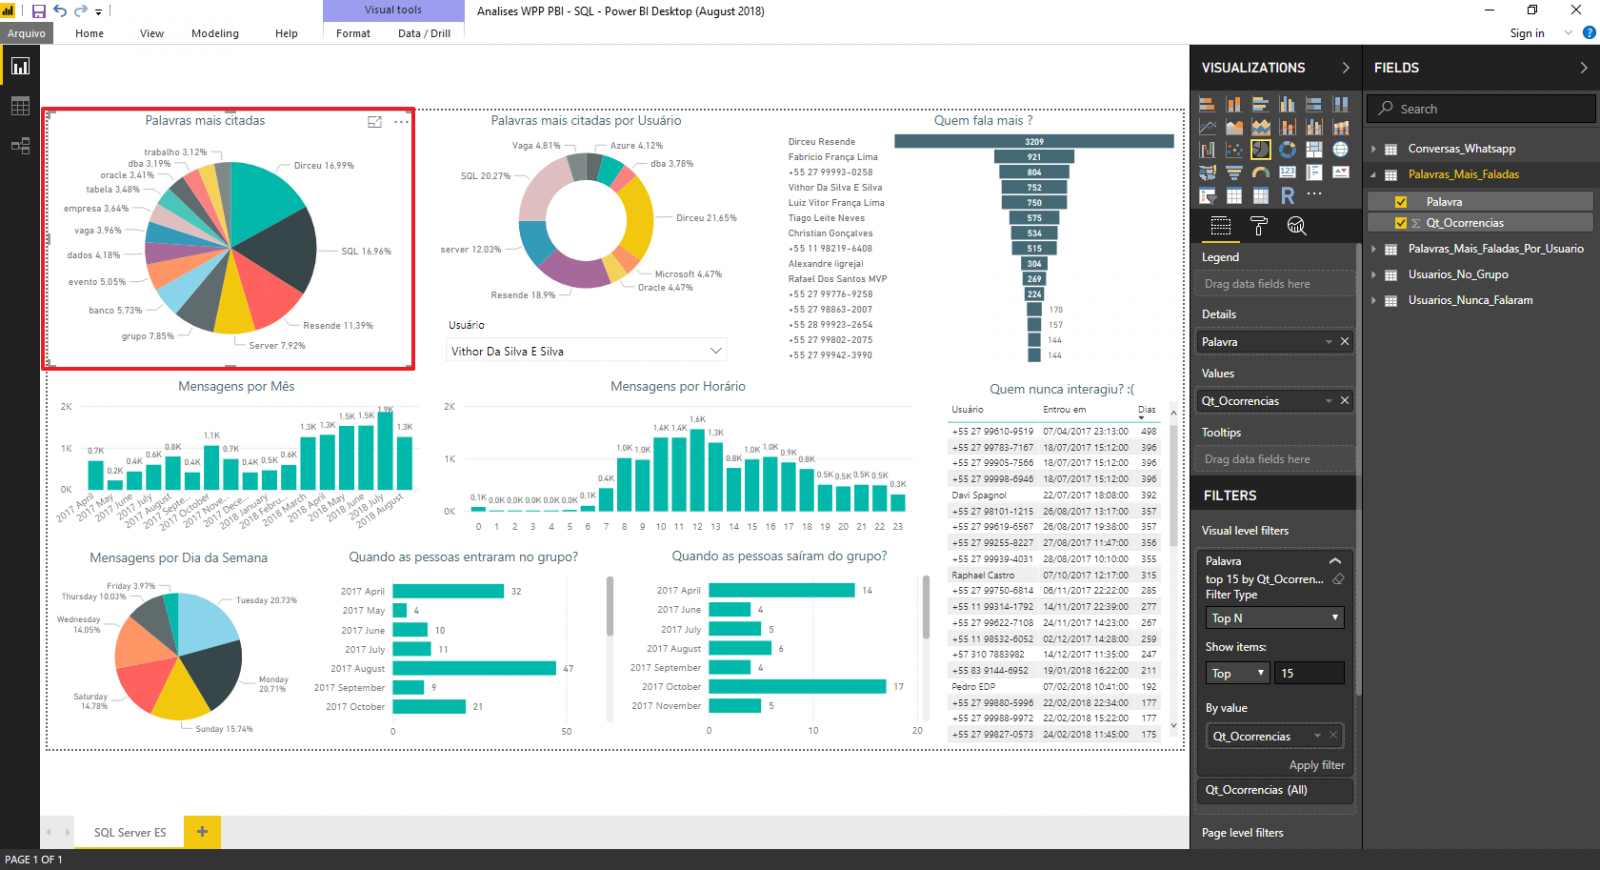Switch to Data view in left sidebar
This screenshot has height=870, width=1600.
20,106
